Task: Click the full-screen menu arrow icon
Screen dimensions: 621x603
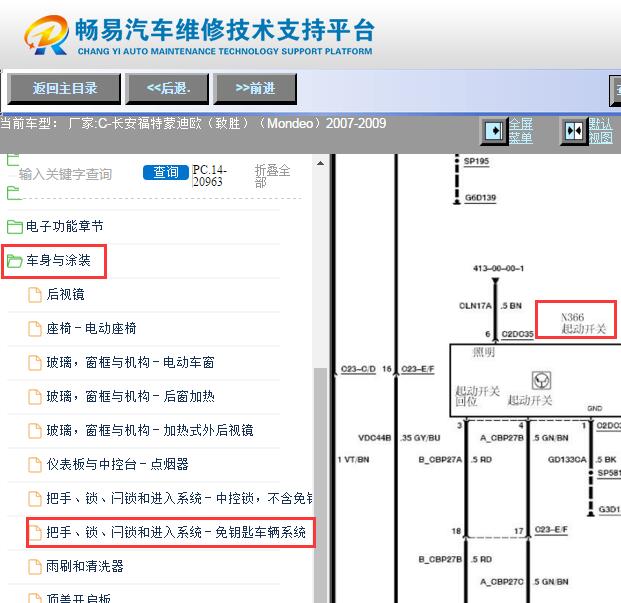Action: click(493, 130)
